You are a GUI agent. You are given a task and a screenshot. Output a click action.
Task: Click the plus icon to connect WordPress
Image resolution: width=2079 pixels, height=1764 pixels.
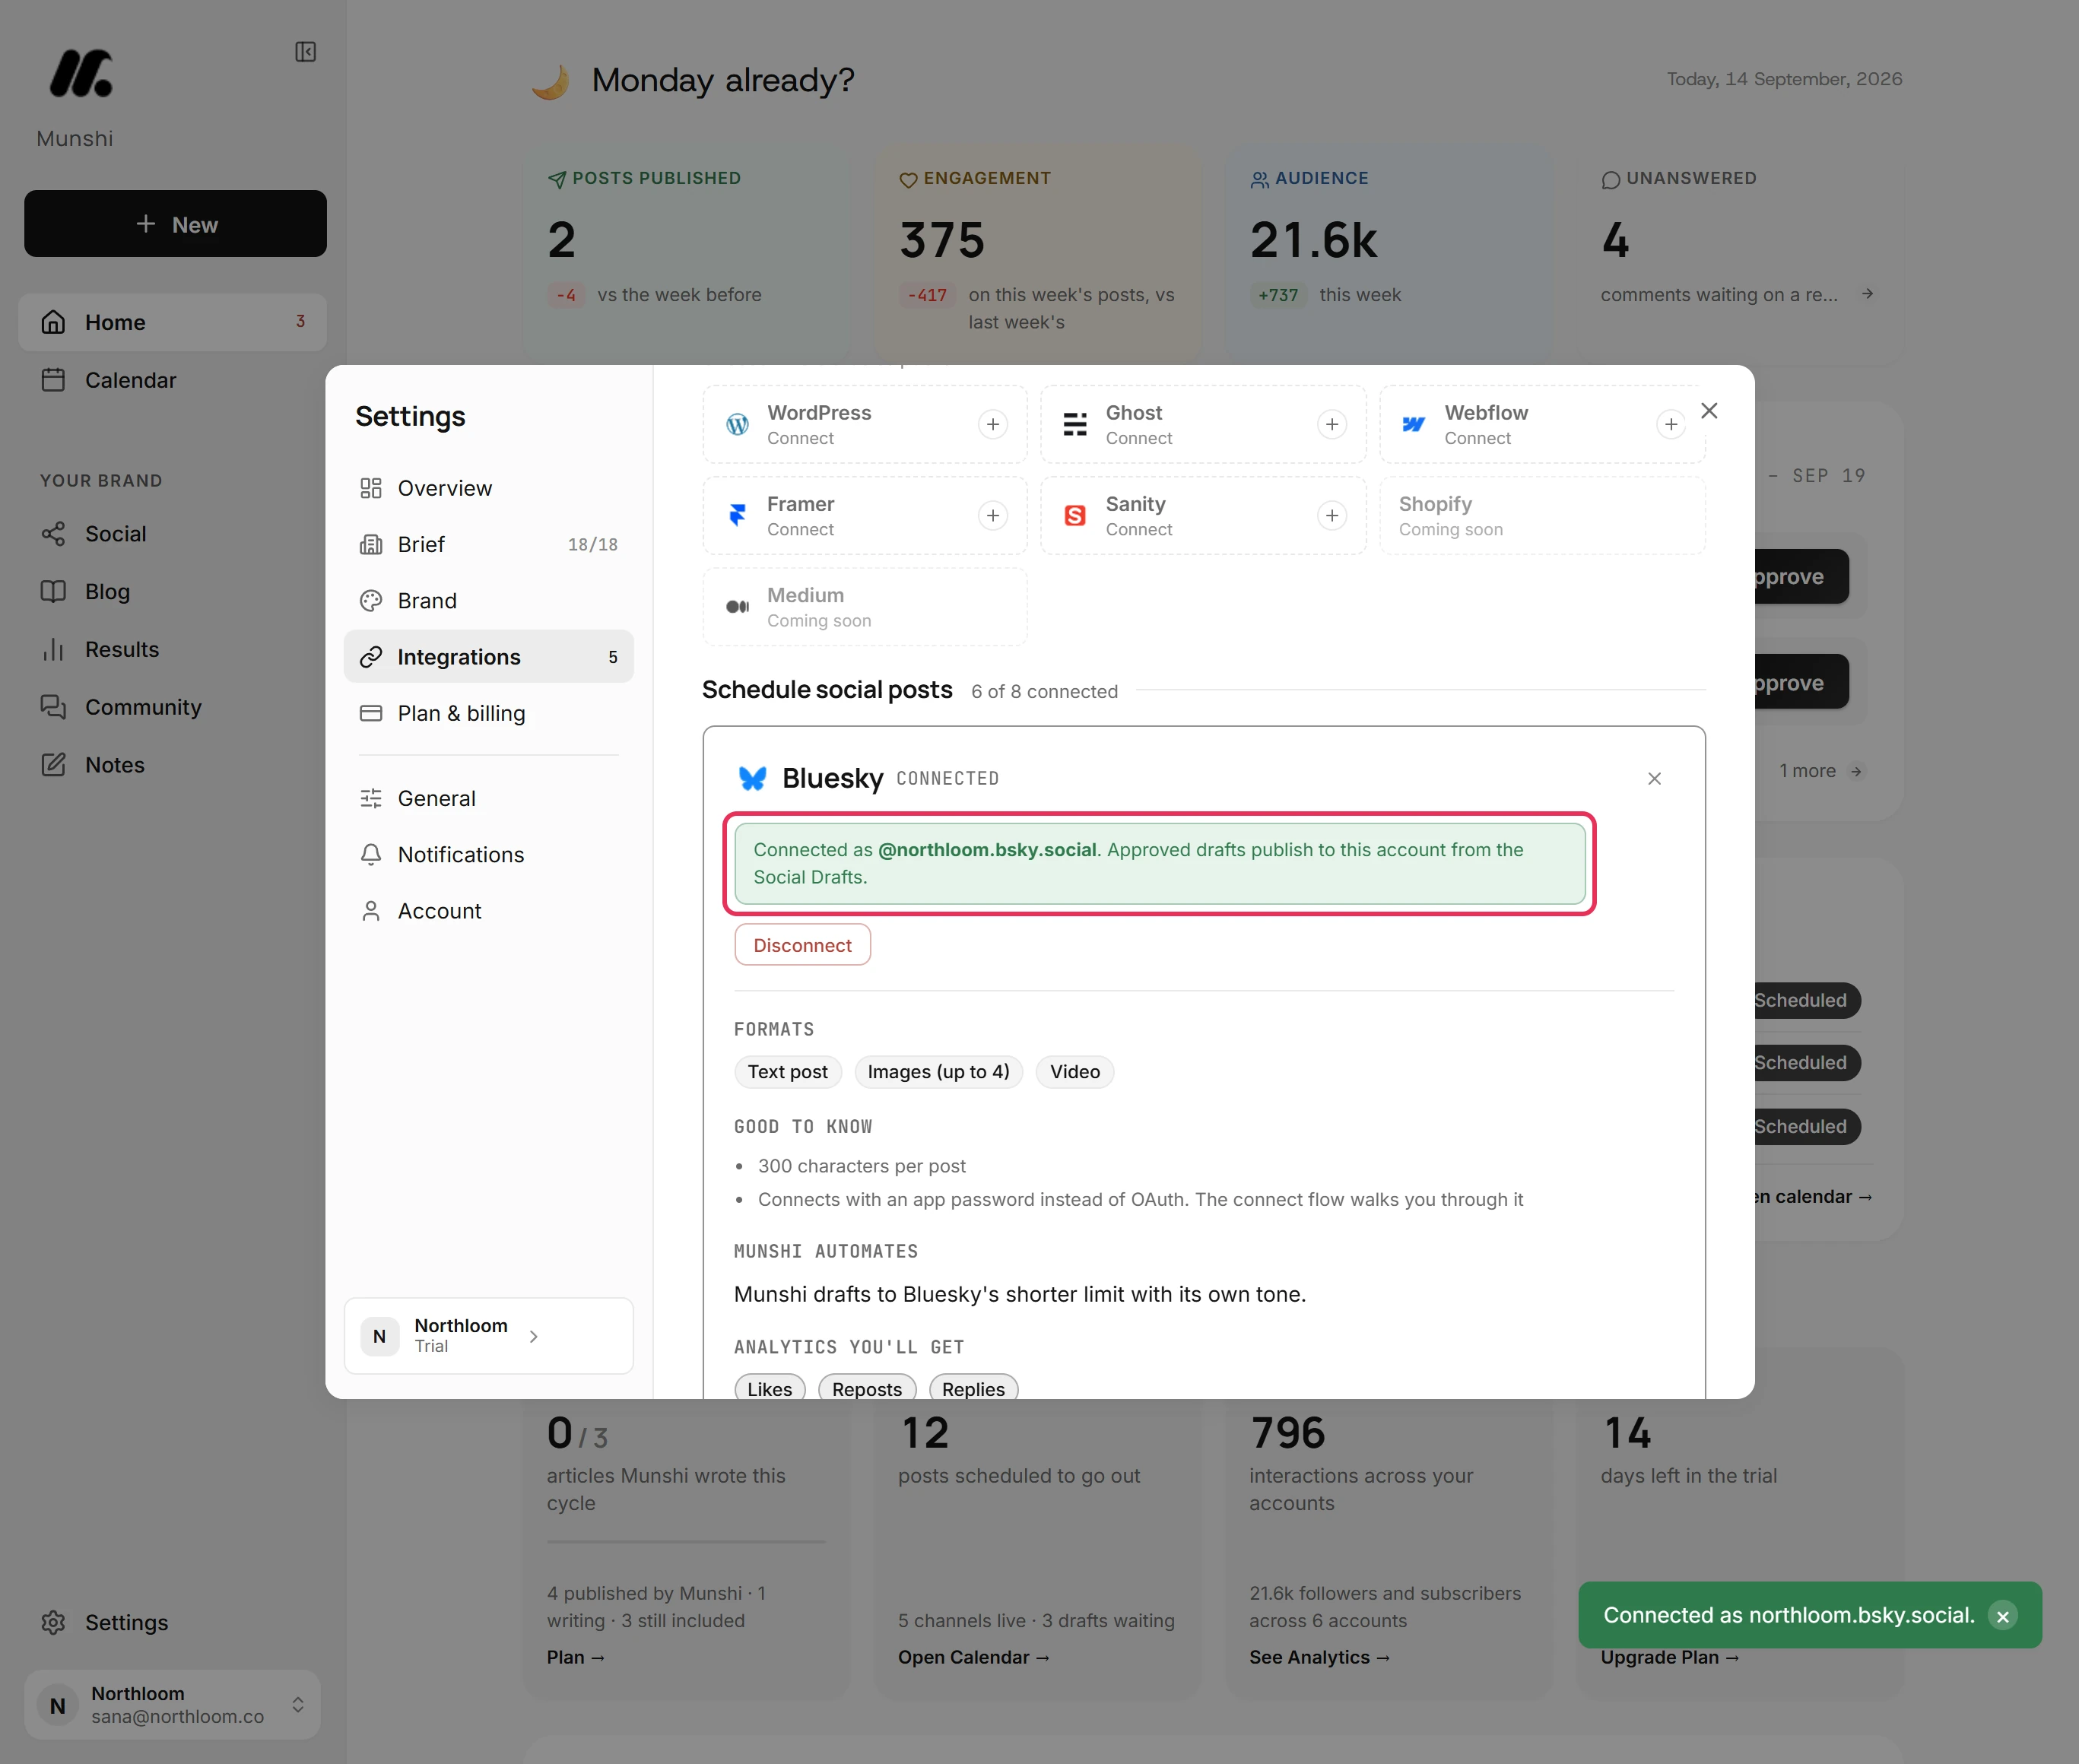993,425
